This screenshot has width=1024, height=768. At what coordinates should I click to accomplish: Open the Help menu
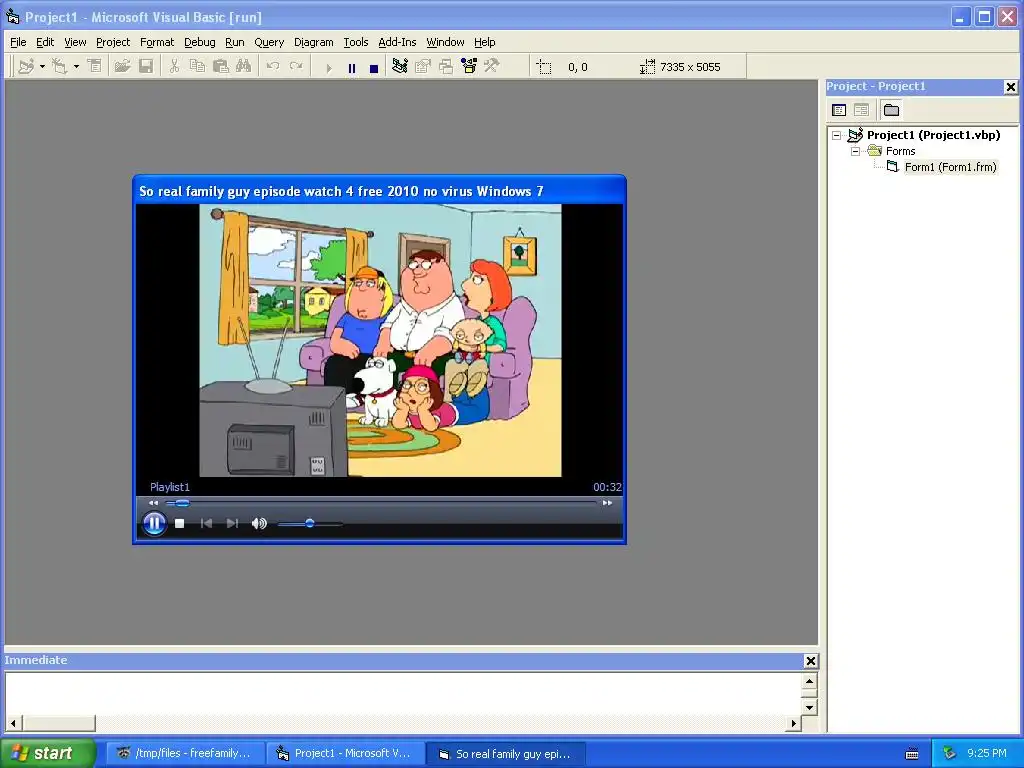point(485,42)
